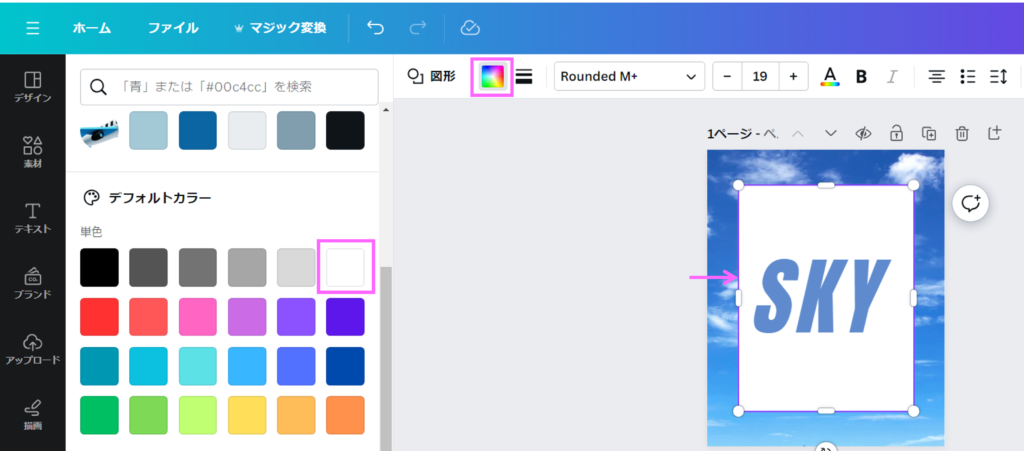Click the cloud save status icon
Screen dimensions: 1024x451
470,28
